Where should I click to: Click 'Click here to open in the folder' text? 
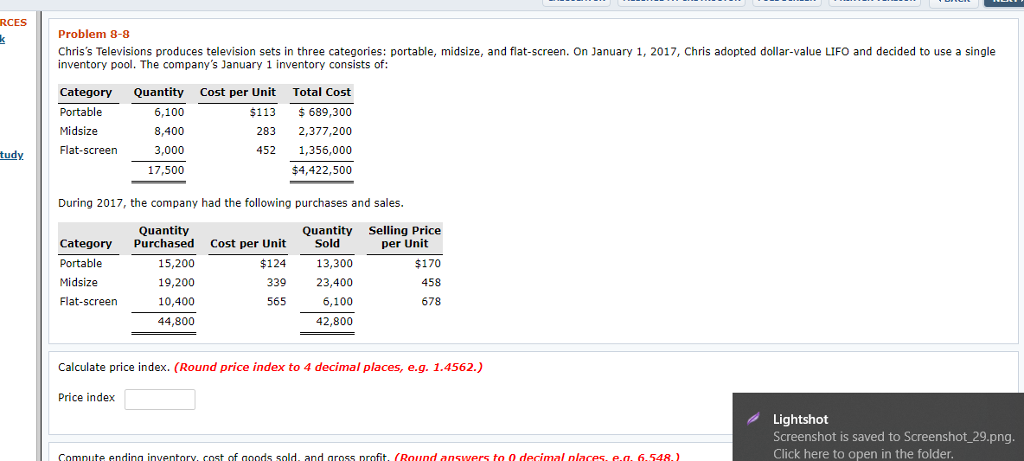(863, 454)
